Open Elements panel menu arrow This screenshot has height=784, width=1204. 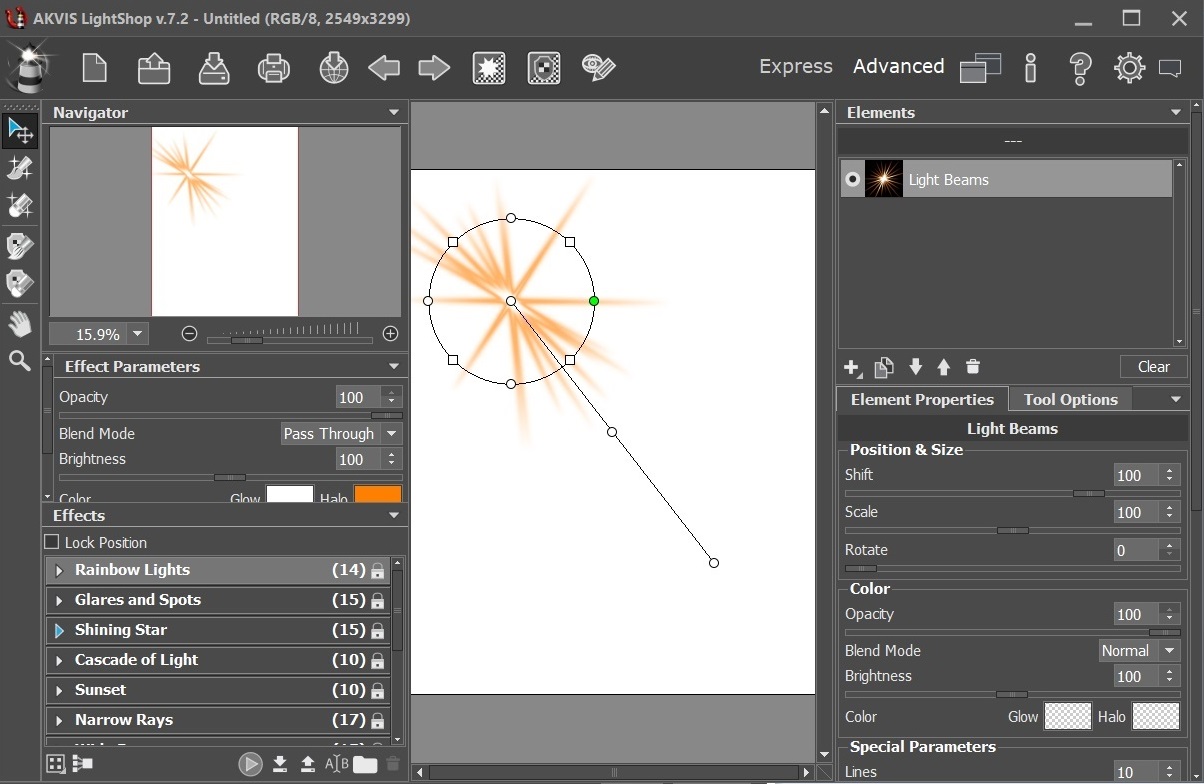click(x=1176, y=113)
